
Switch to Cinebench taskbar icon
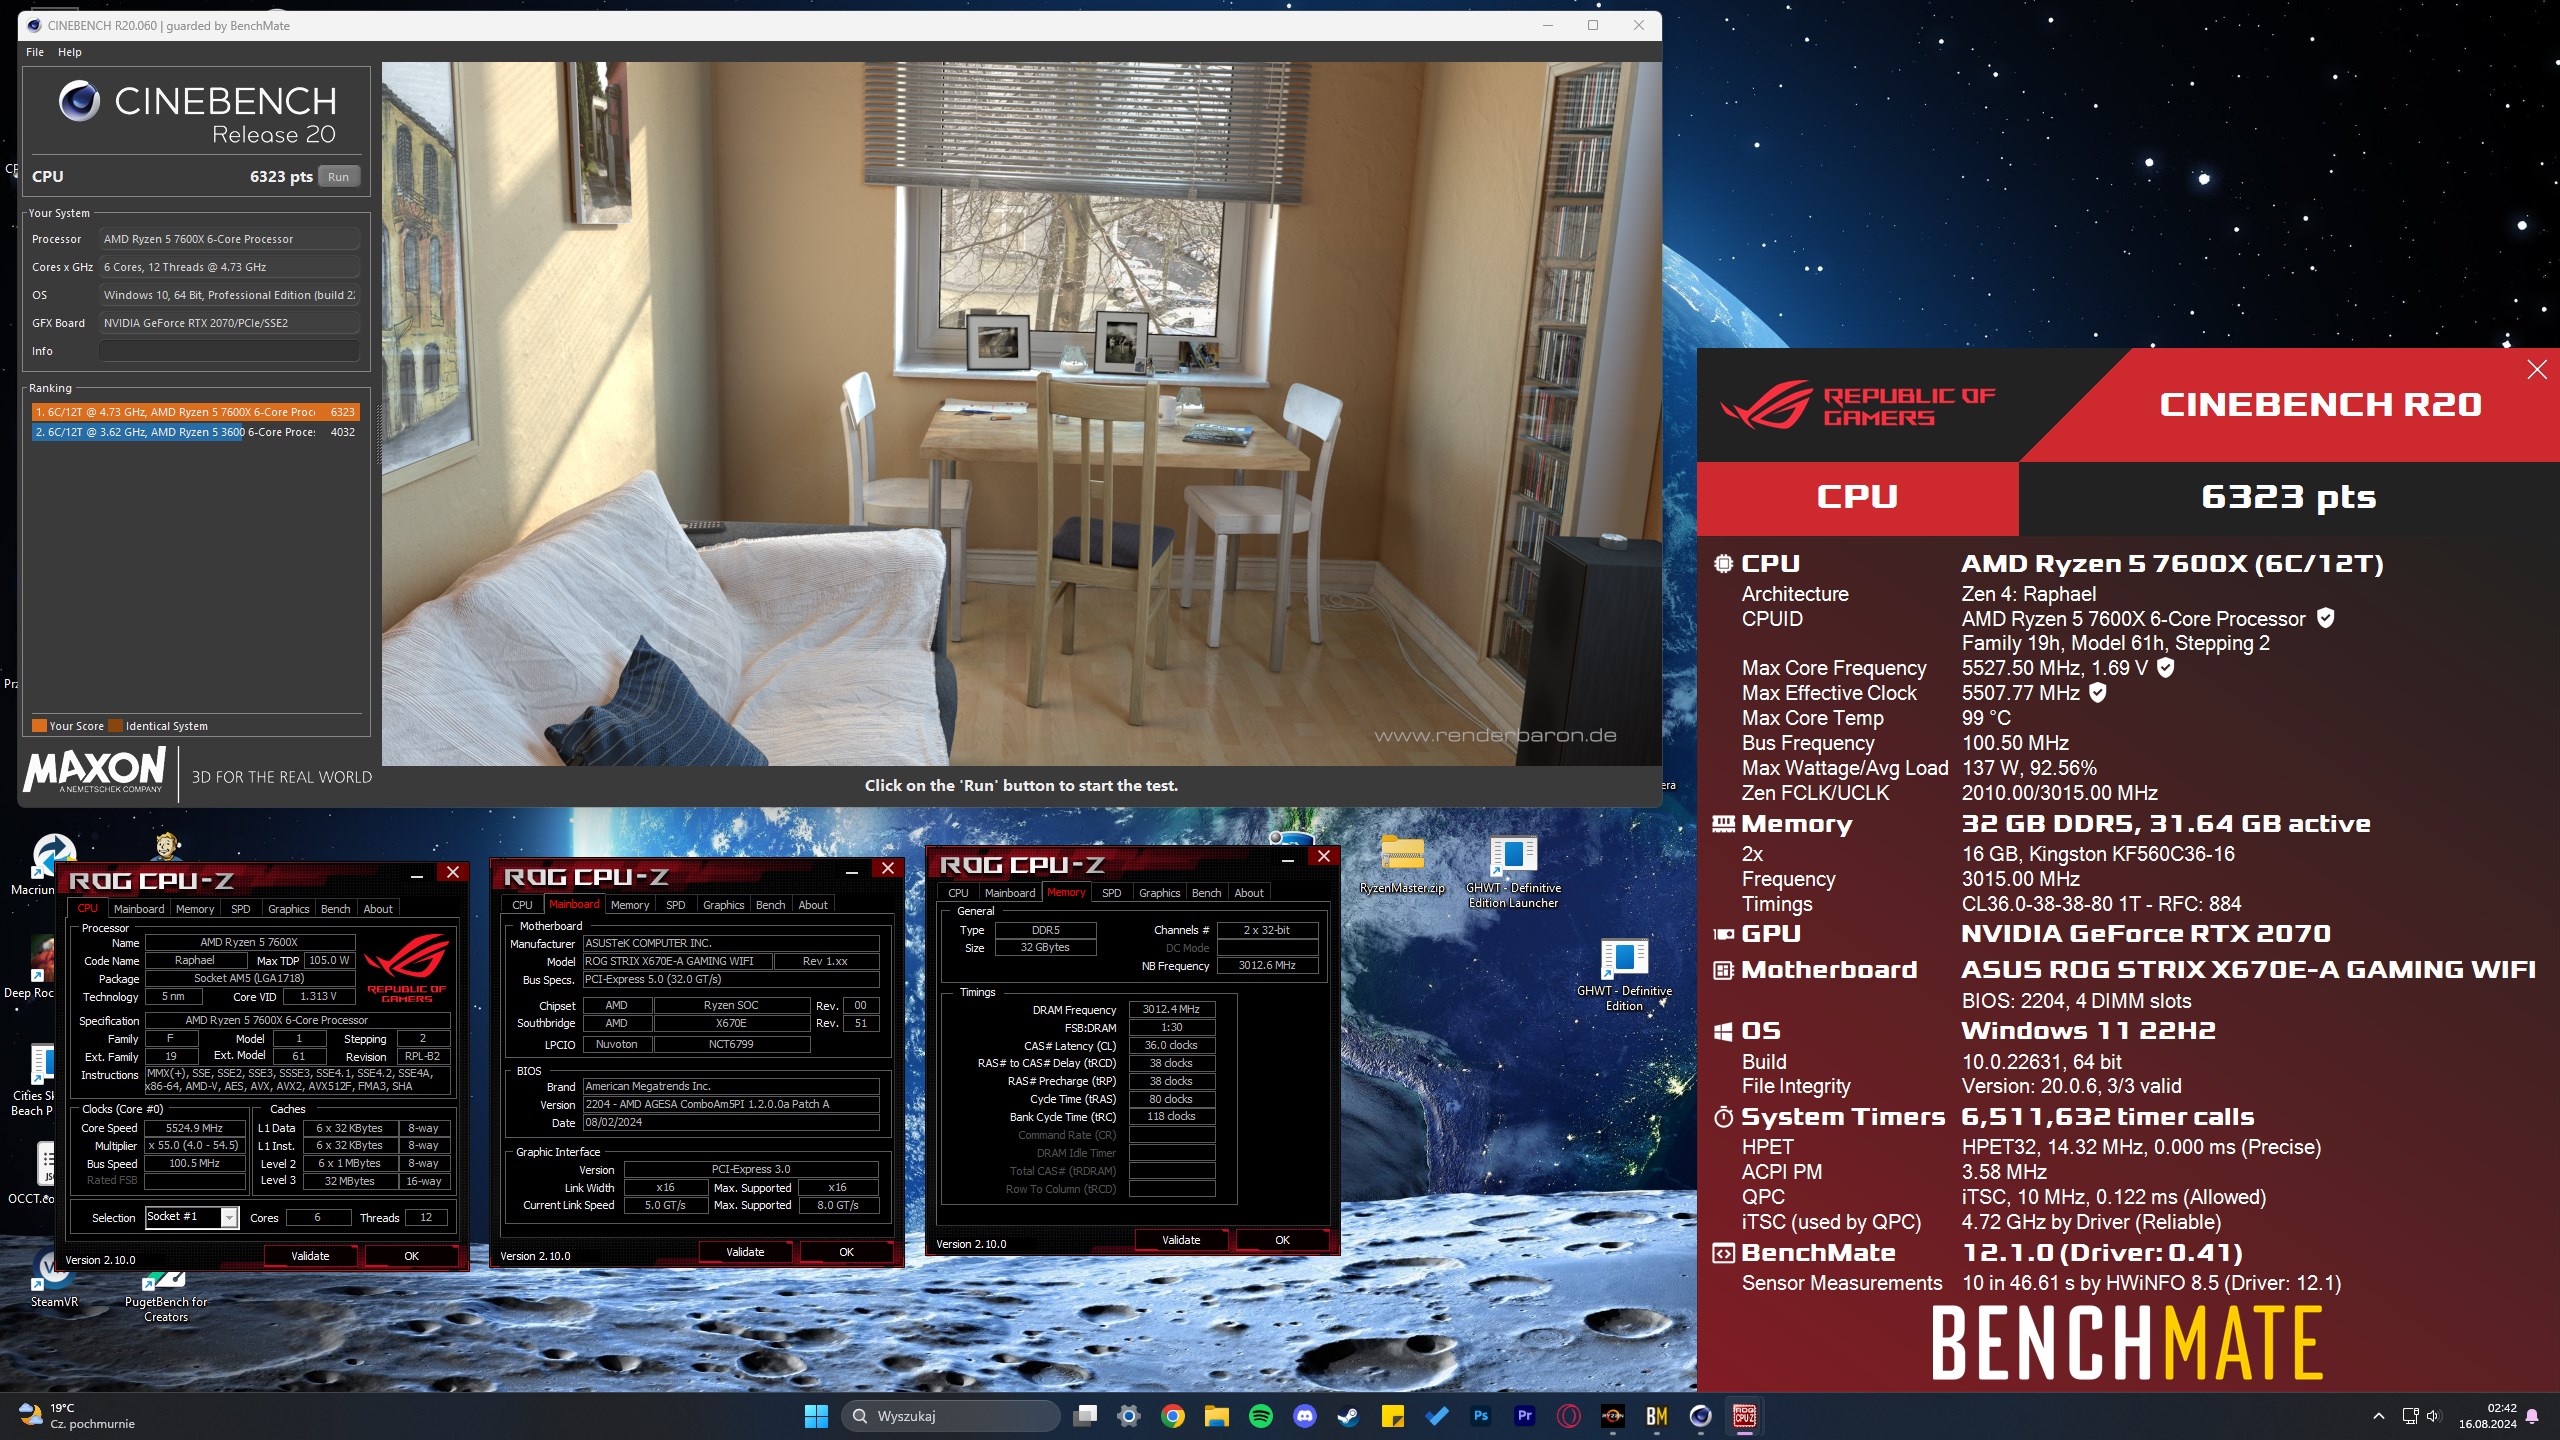[1701, 1416]
